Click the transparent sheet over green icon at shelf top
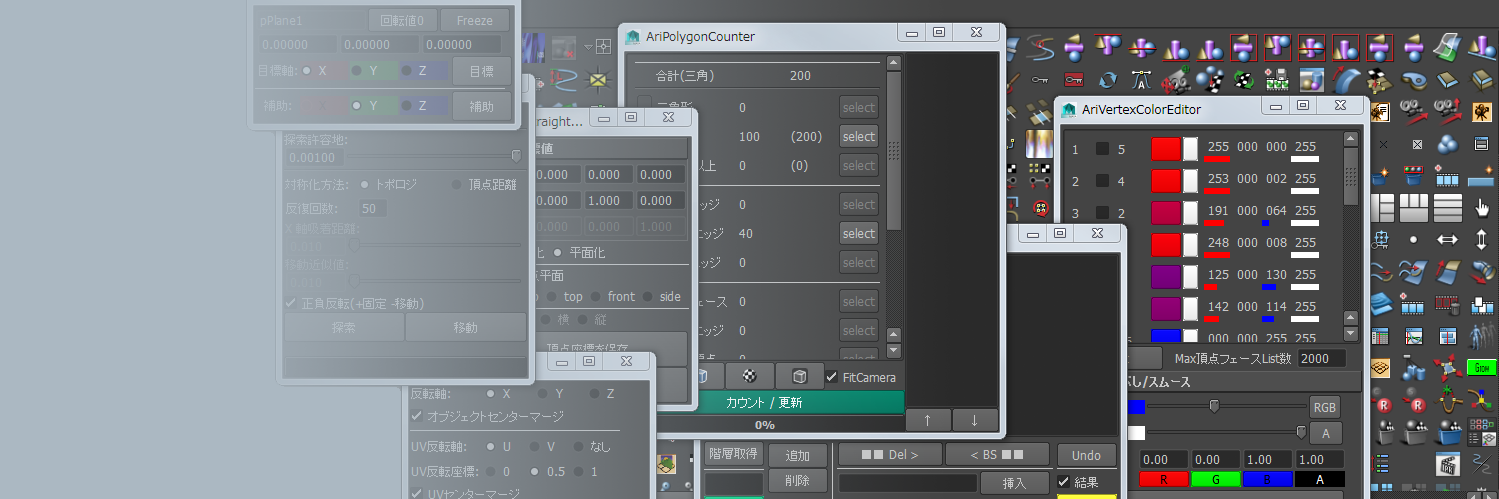The width and height of the screenshot is (1499, 499). point(1447,47)
